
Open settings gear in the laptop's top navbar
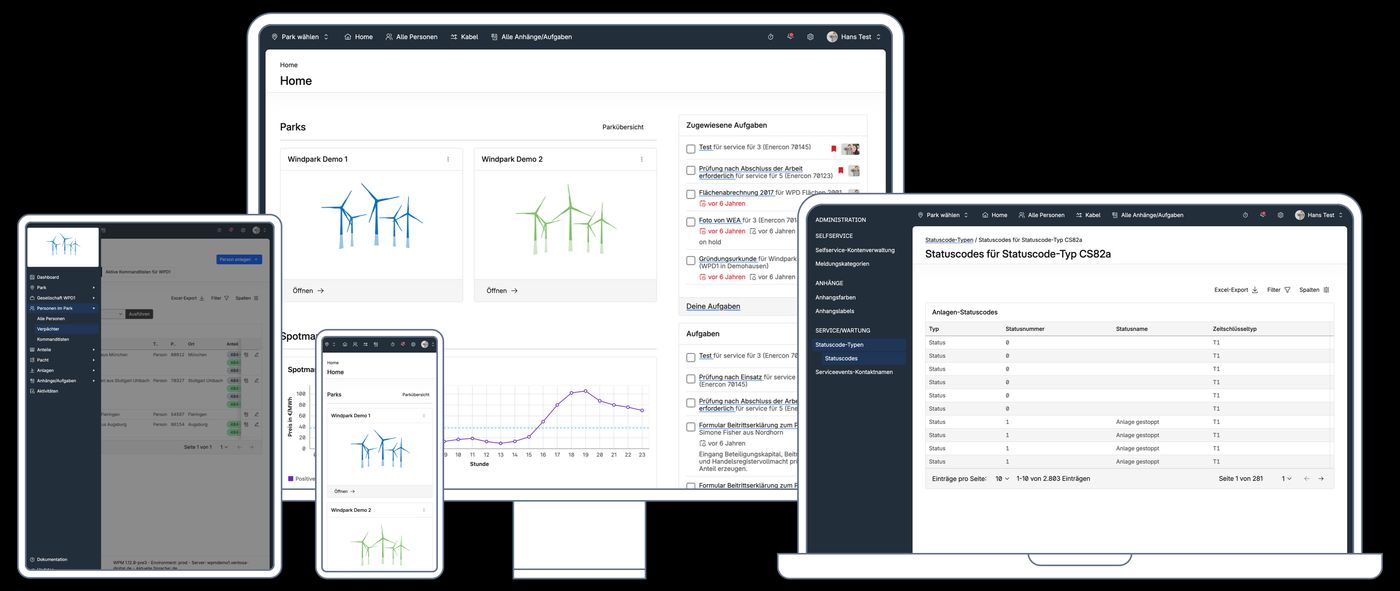coord(1278,215)
